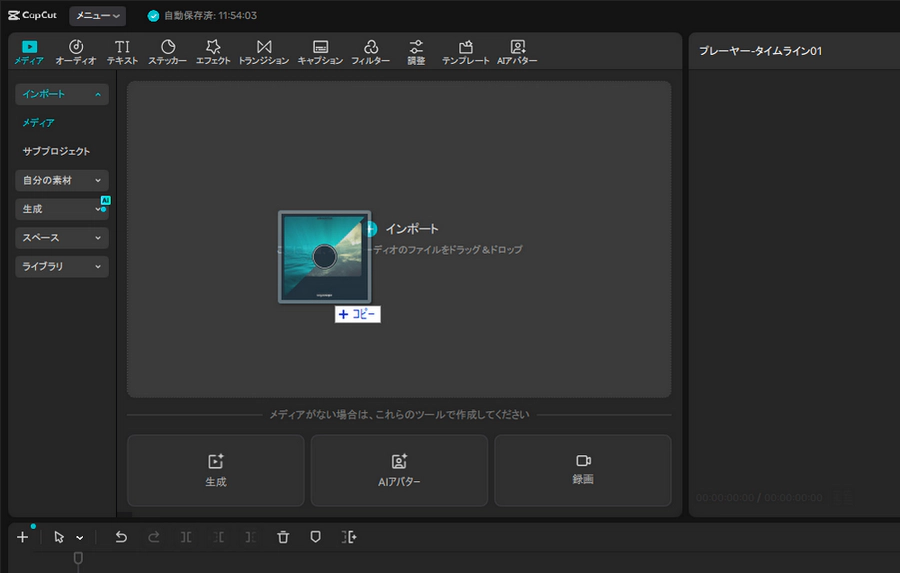The image size is (900, 573).
Task: Click the auto-save checkmark status icon
Action: (153, 16)
